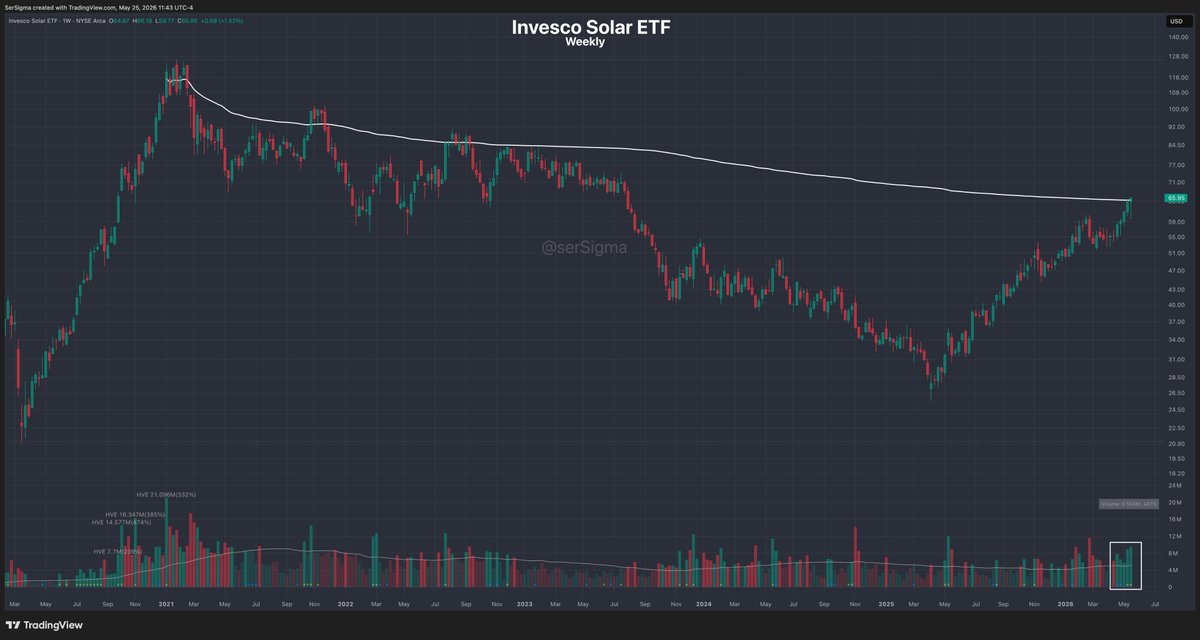Click the 2023 label on time axis
Viewport: 1200px width, 640px height.
pos(523,605)
